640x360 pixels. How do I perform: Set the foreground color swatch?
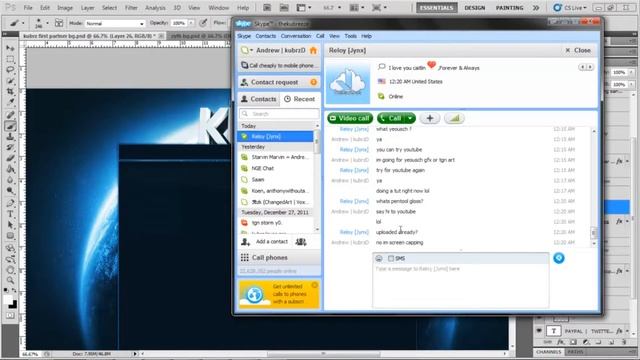click(8, 300)
